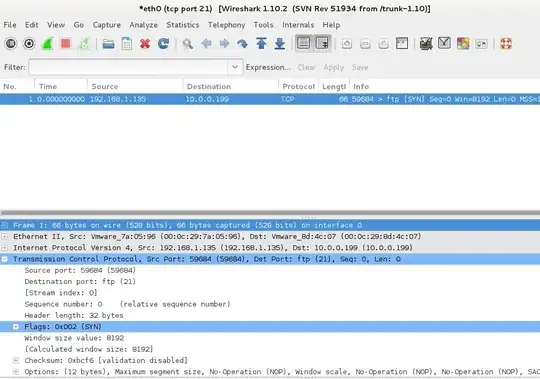Click the Expression... button

[x=268, y=67]
